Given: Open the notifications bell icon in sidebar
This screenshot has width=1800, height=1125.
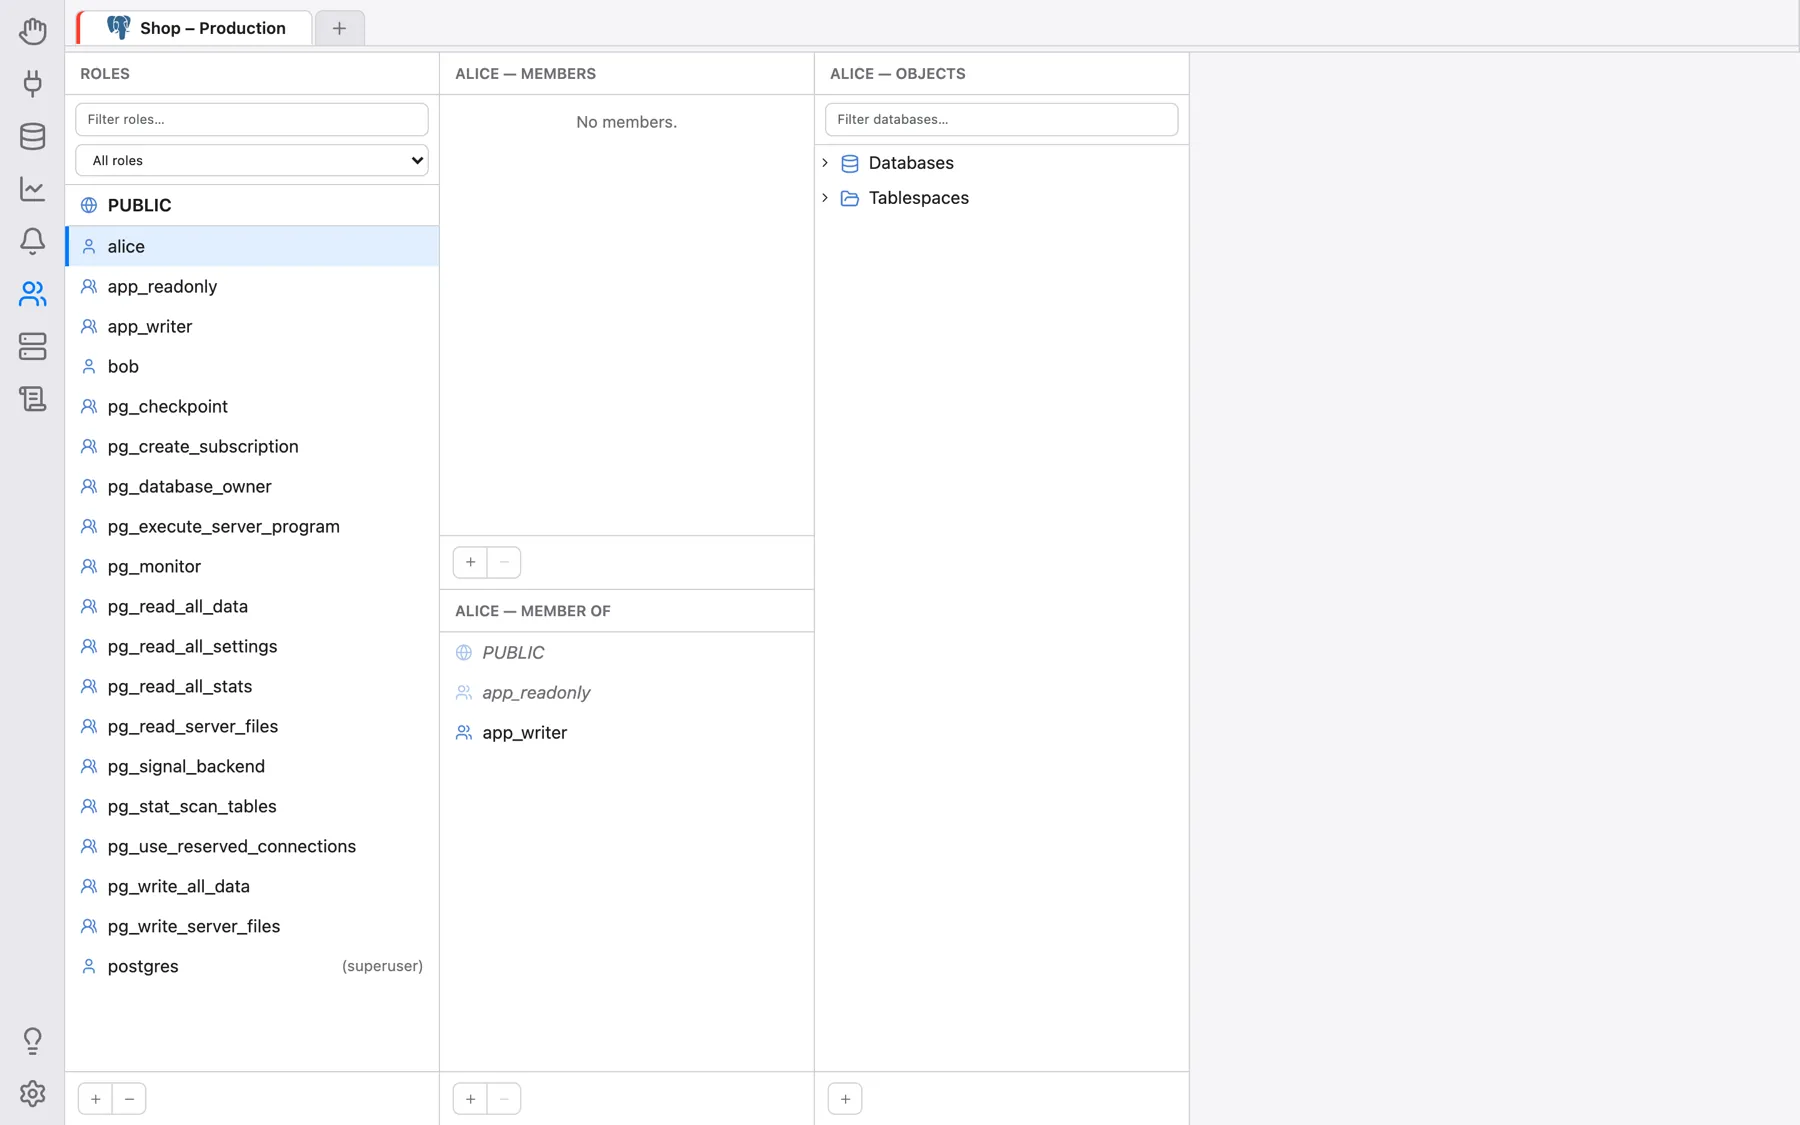Looking at the screenshot, I should pyautogui.click(x=32, y=241).
